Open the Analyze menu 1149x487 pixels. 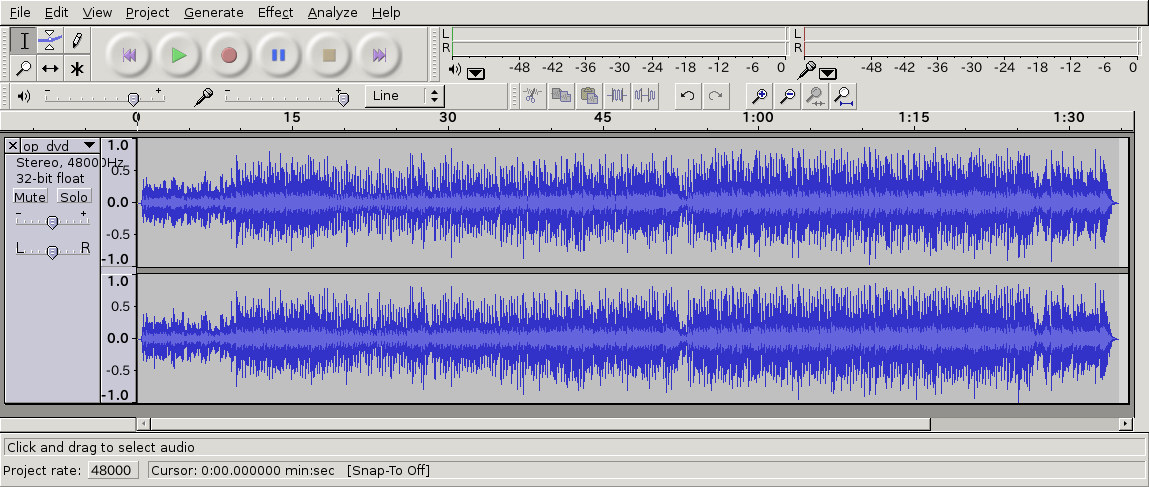tap(332, 12)
